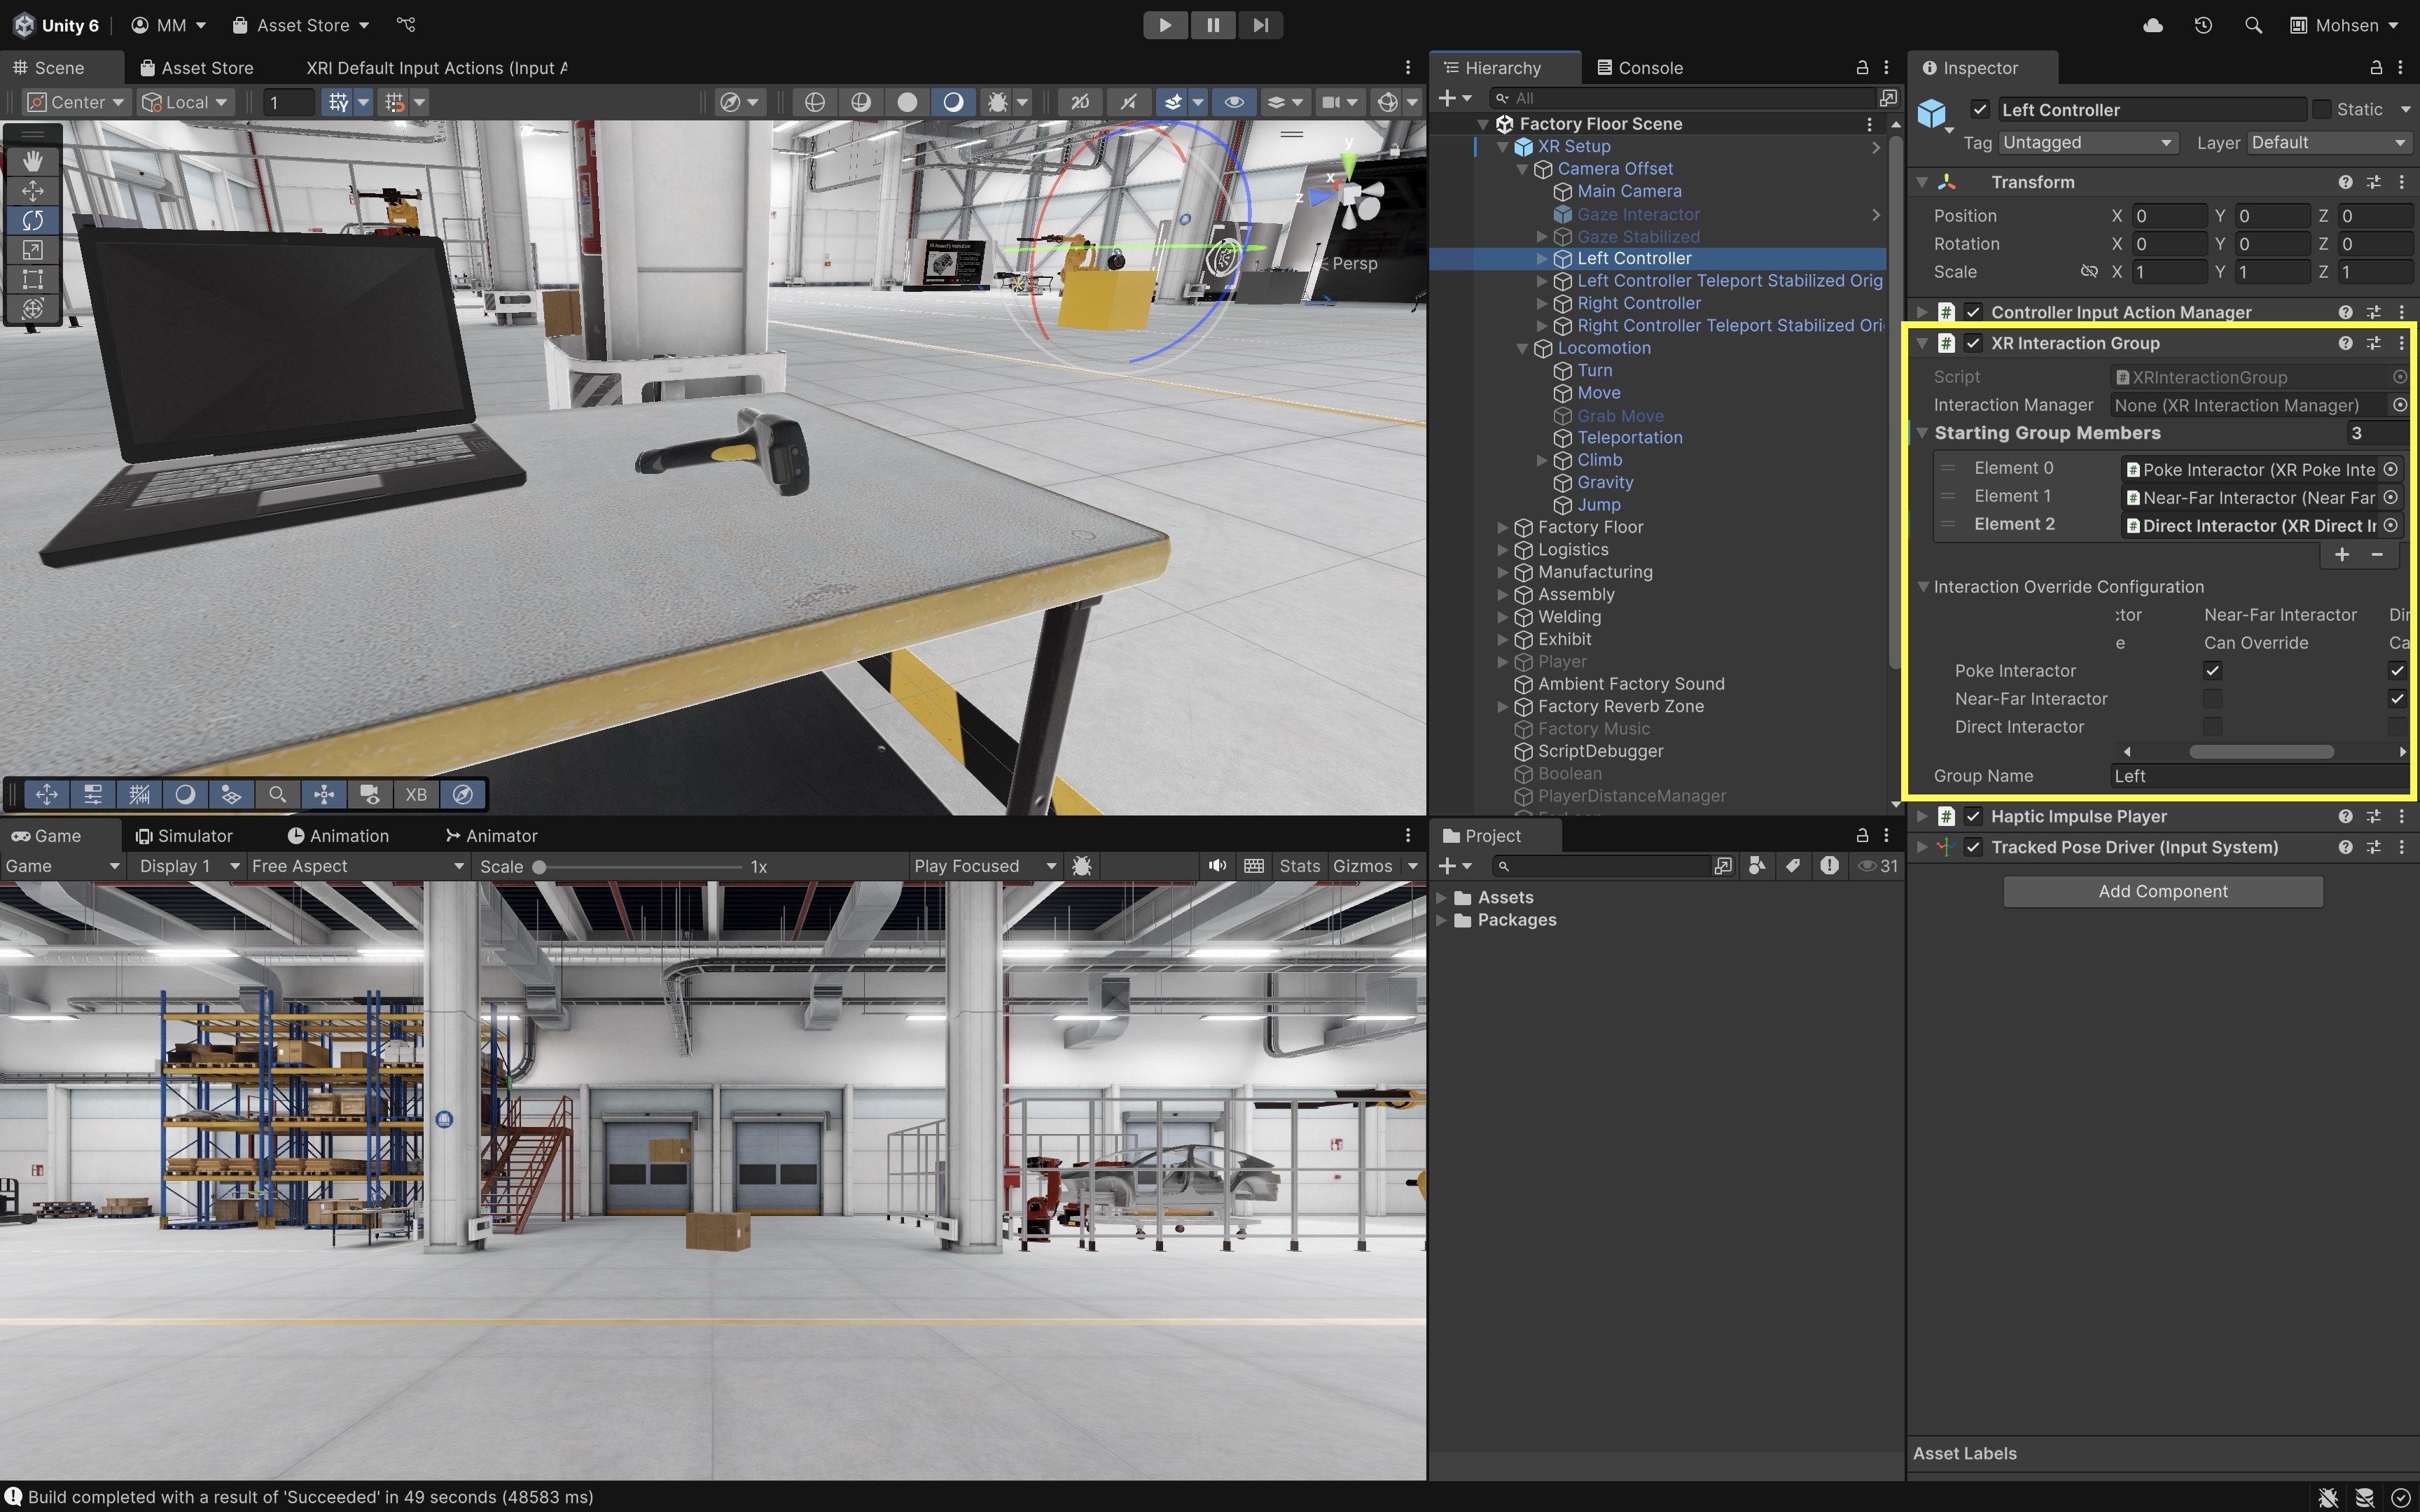
Task: Mute audio in Game view
Action: click(1216, 866)
